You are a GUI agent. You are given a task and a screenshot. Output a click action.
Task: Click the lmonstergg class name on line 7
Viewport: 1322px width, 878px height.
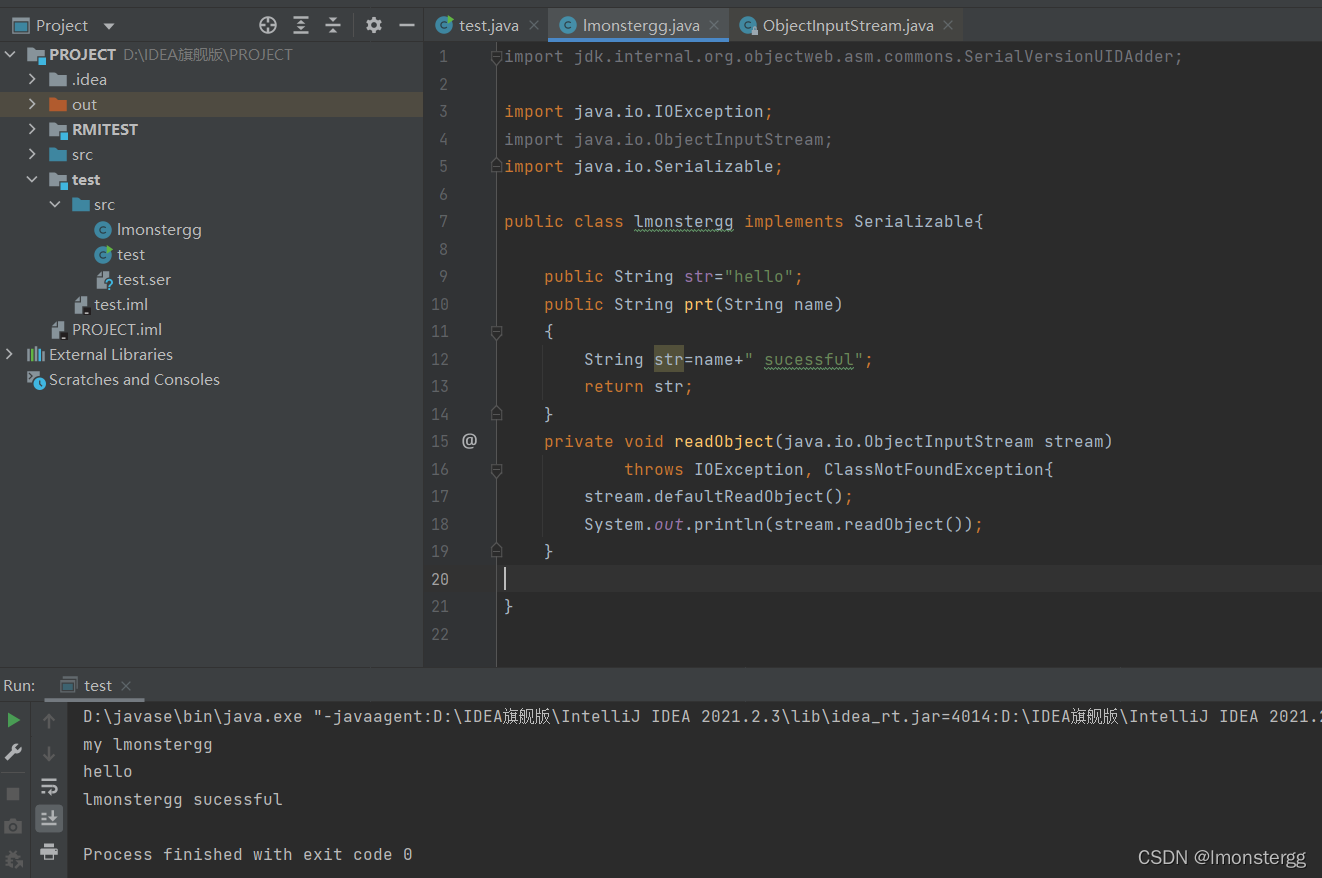pyautogui.click(x=684, y=221)
